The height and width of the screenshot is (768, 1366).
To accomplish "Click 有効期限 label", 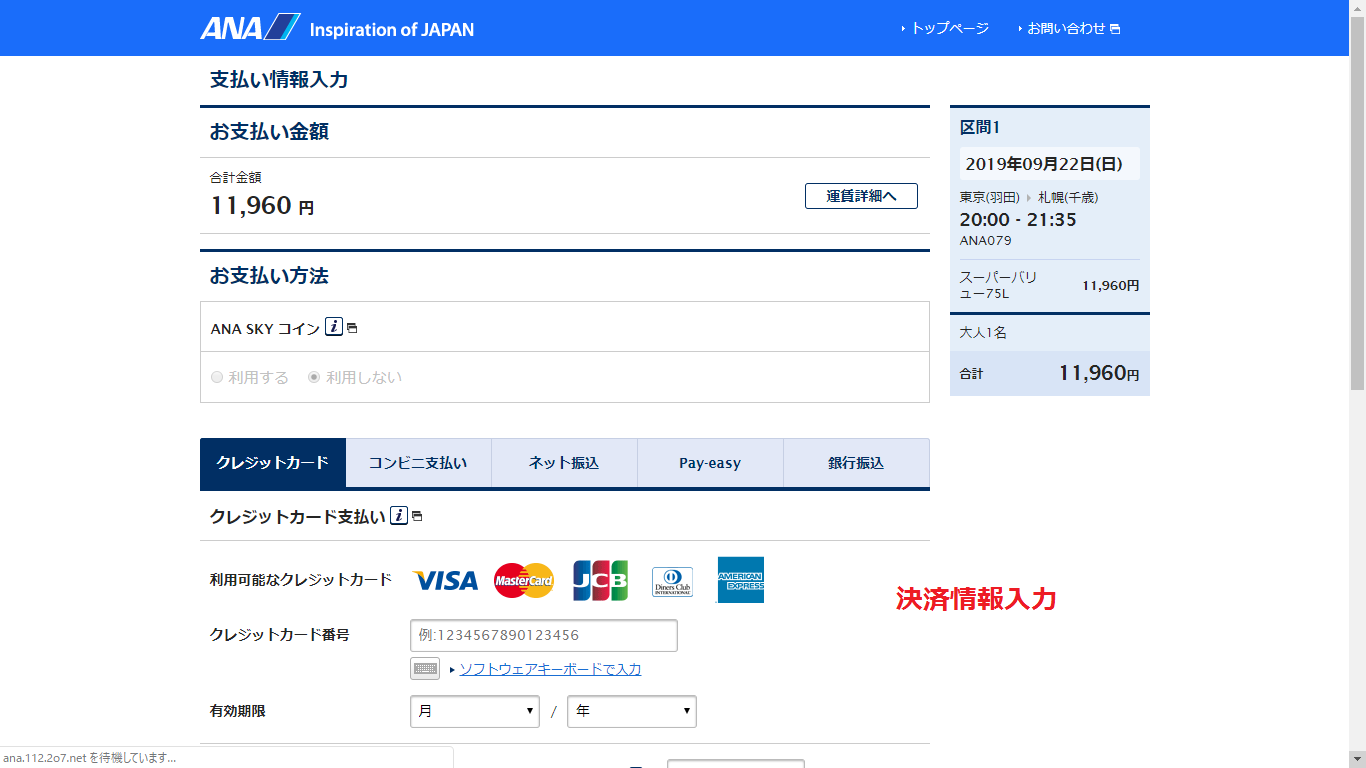I will click(238, 711).
